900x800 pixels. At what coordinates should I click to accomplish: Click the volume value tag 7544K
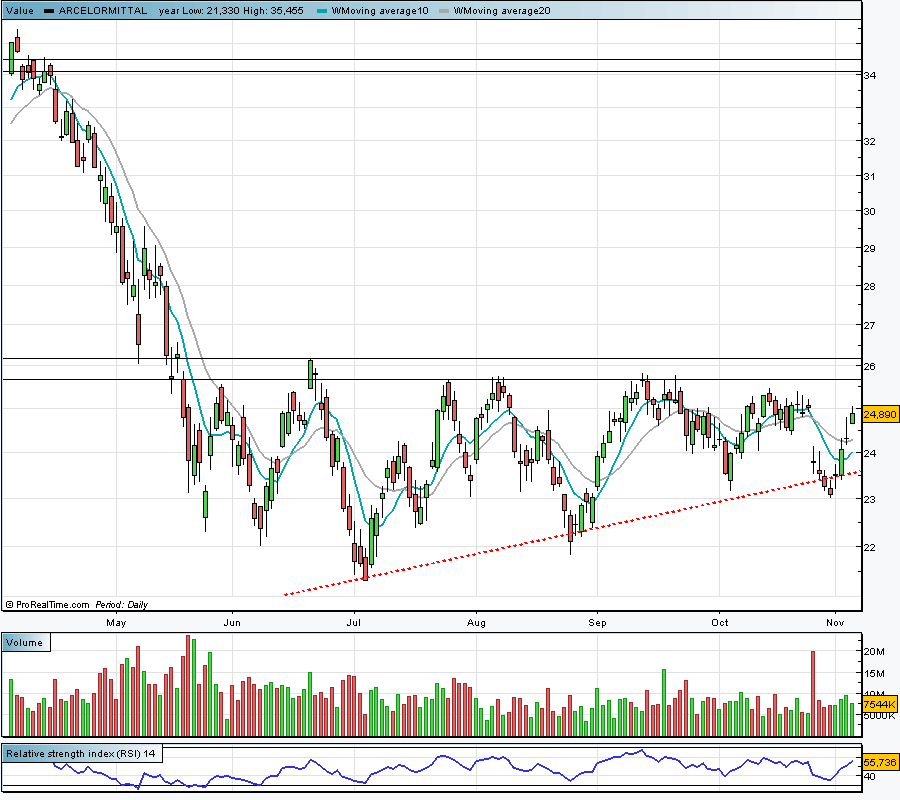[x=879, y=704]
